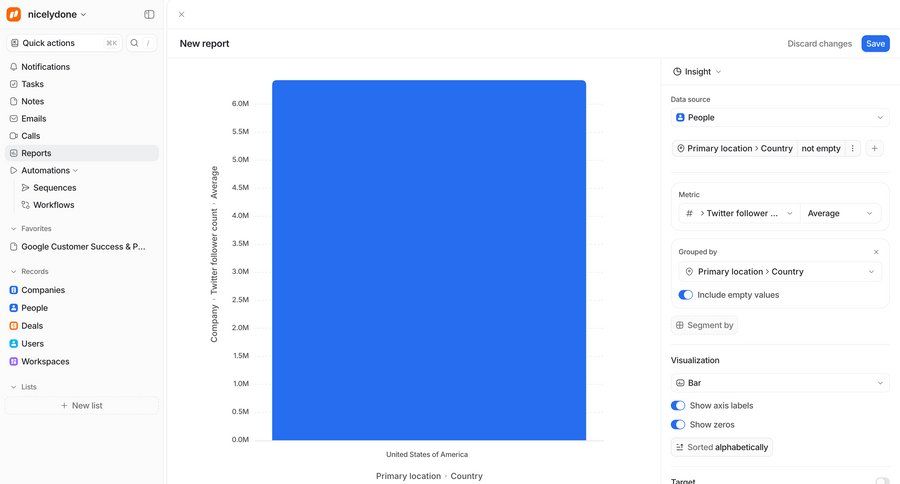900x484 pixels.
Task: Click the blue United States bar
Action: 429,260
